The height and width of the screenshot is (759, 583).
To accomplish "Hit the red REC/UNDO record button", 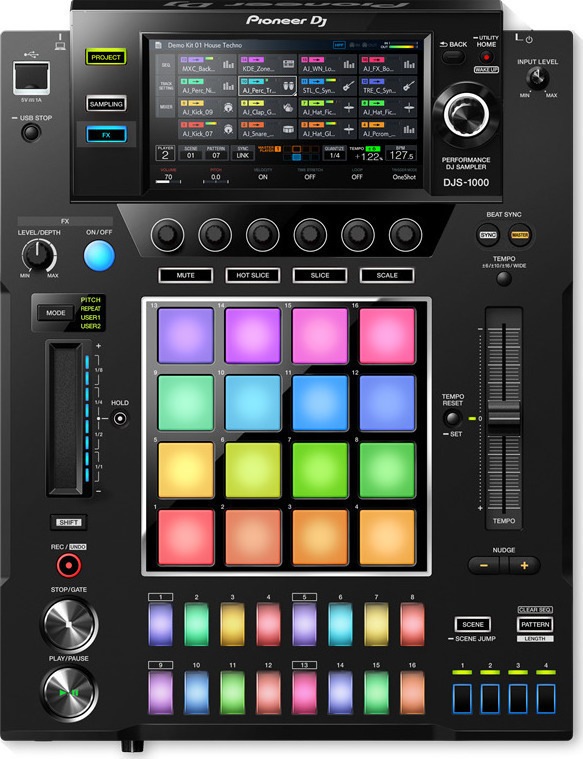I will [69, 565].
